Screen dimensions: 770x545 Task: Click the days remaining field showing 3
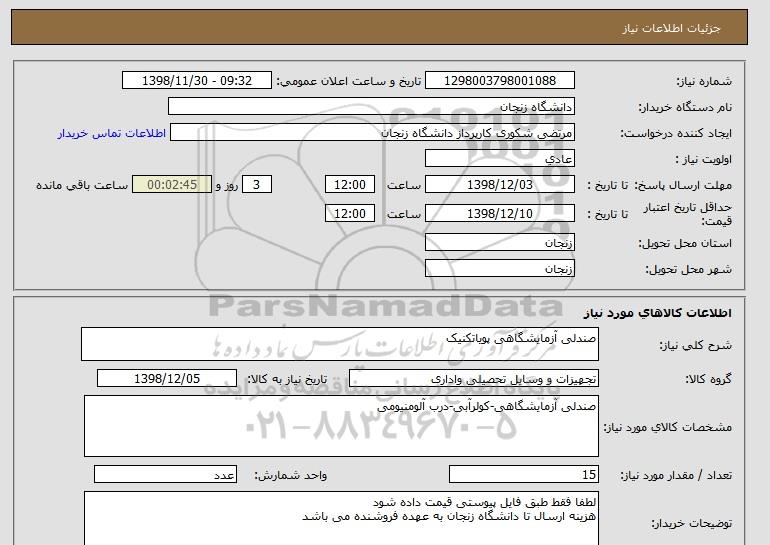[x=256, y=185]
